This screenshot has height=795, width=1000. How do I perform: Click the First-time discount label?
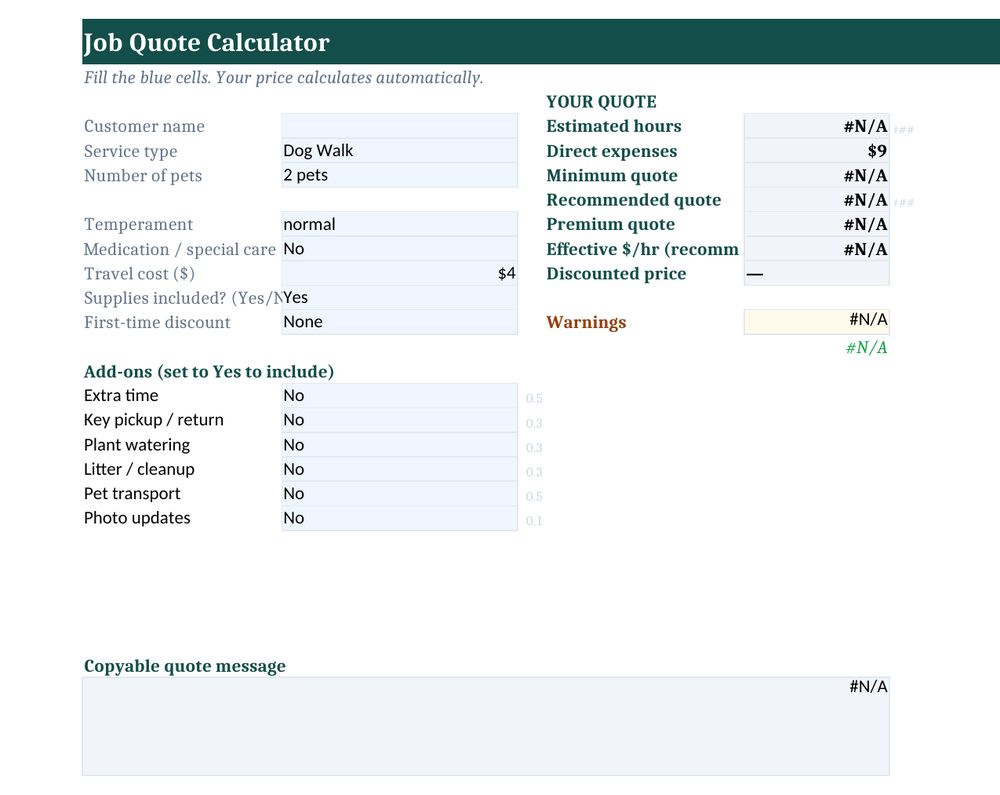click(x=157, y=322)
